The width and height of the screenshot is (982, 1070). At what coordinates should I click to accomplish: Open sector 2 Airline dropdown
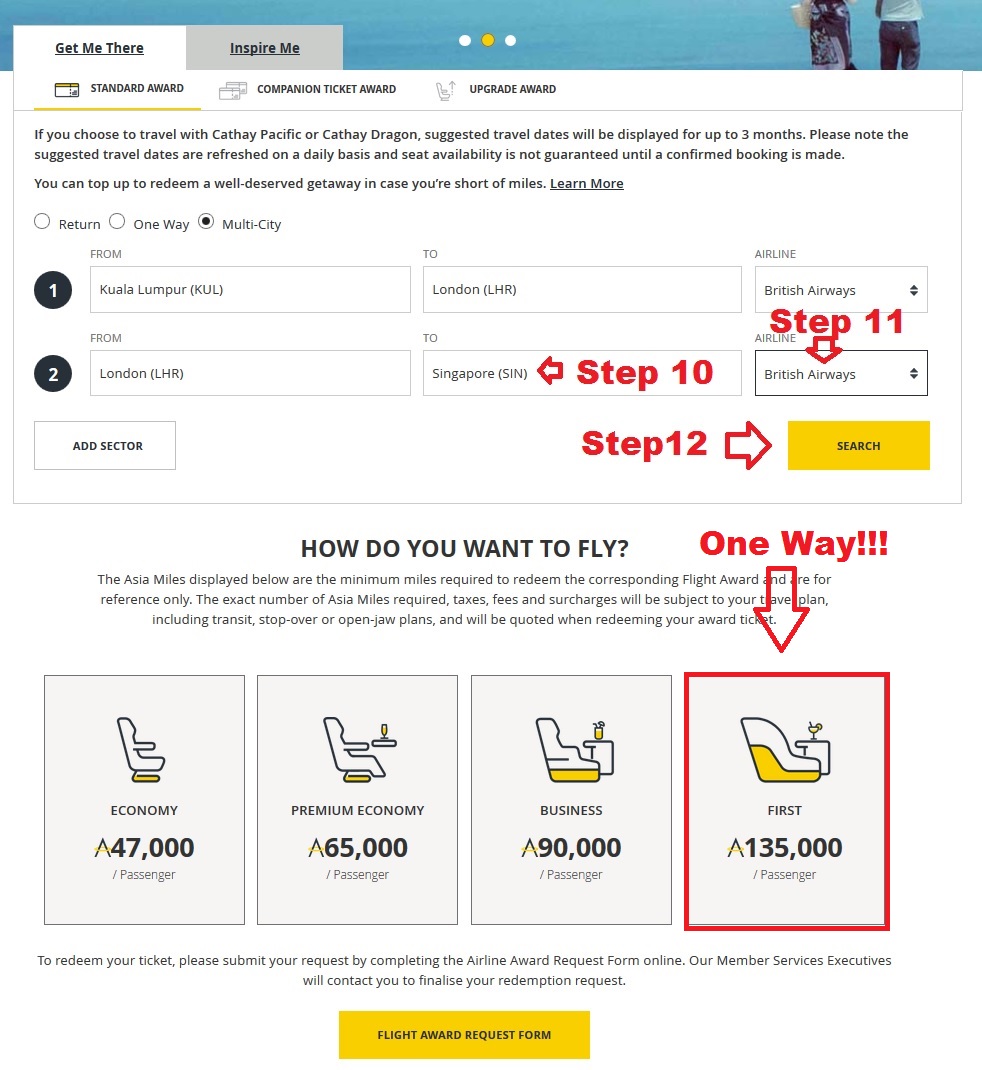(x=841, y=373)
